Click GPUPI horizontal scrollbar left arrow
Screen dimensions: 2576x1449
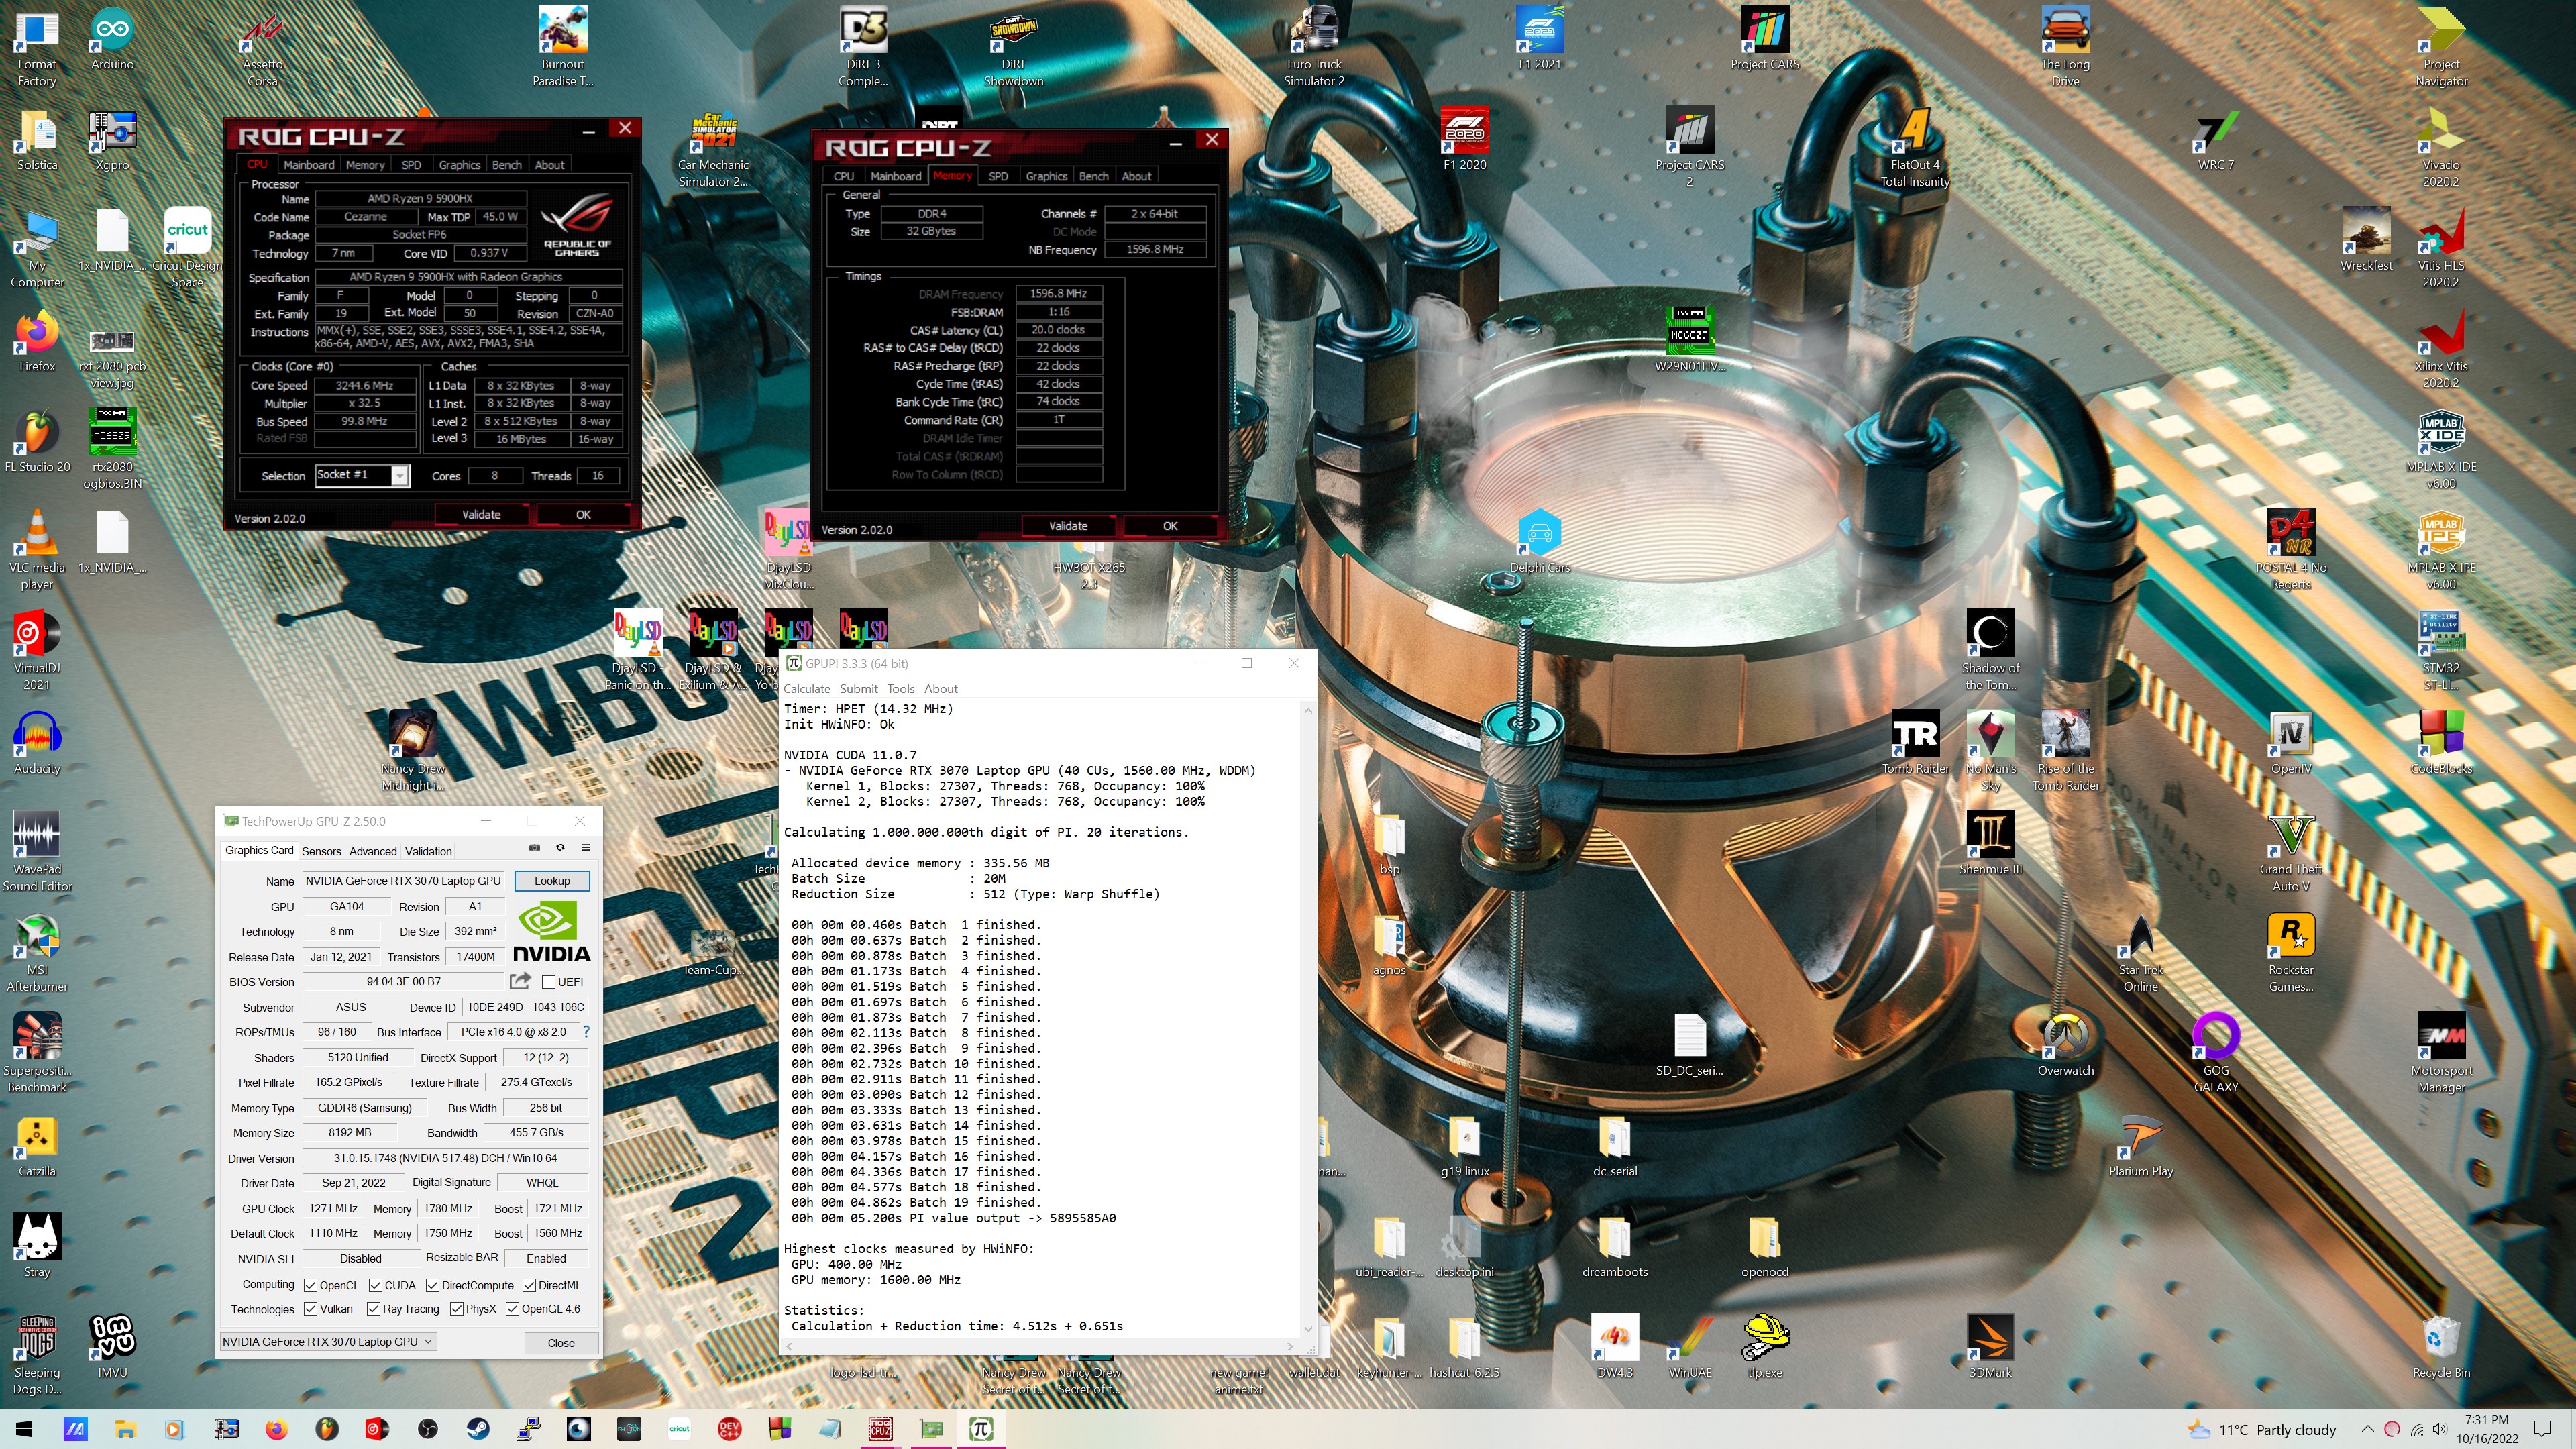[x=789, y=1346]
